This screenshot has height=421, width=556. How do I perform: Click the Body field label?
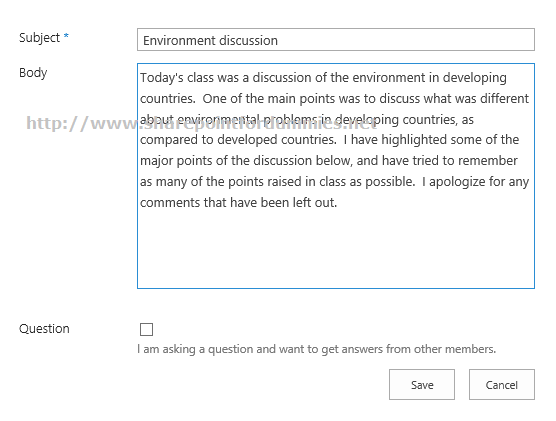33,73
